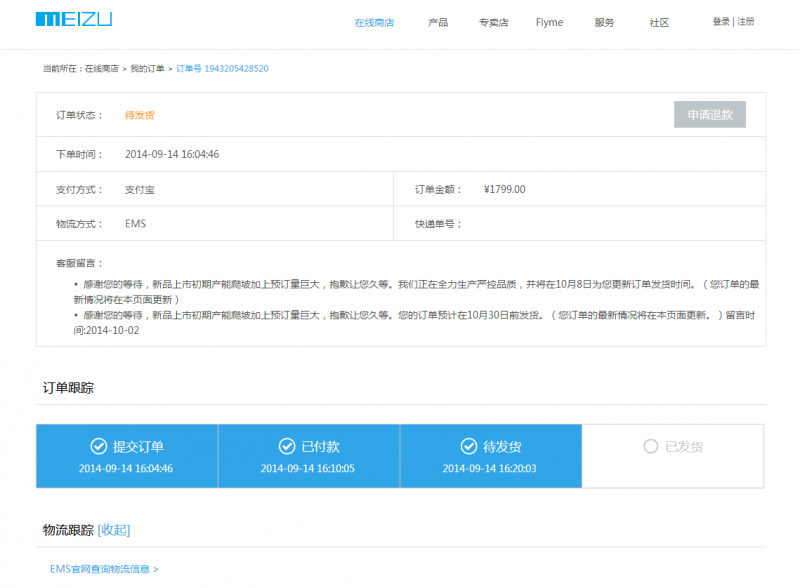This screenshot has height=588, width=800.
Task: Click the 订单跟踪 heading
Action: point(68,388)
